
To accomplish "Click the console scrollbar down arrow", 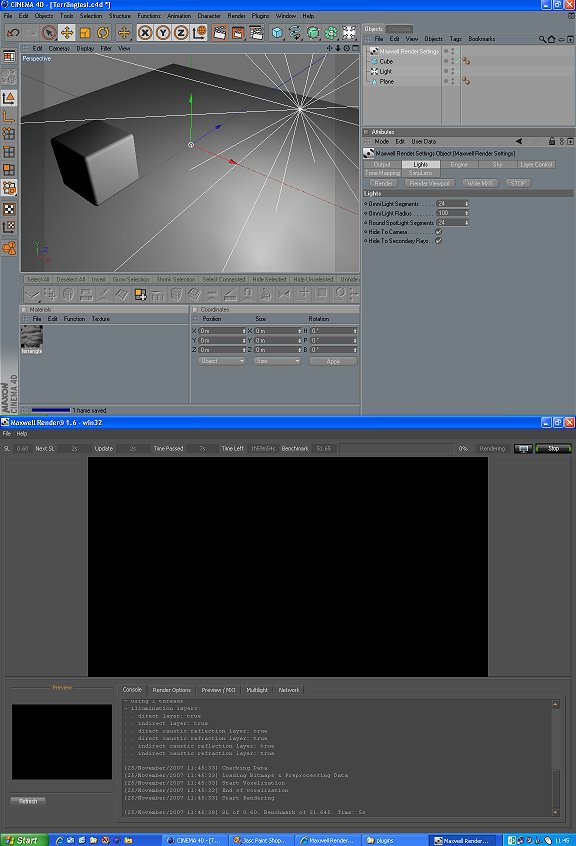I will point(556,813).
